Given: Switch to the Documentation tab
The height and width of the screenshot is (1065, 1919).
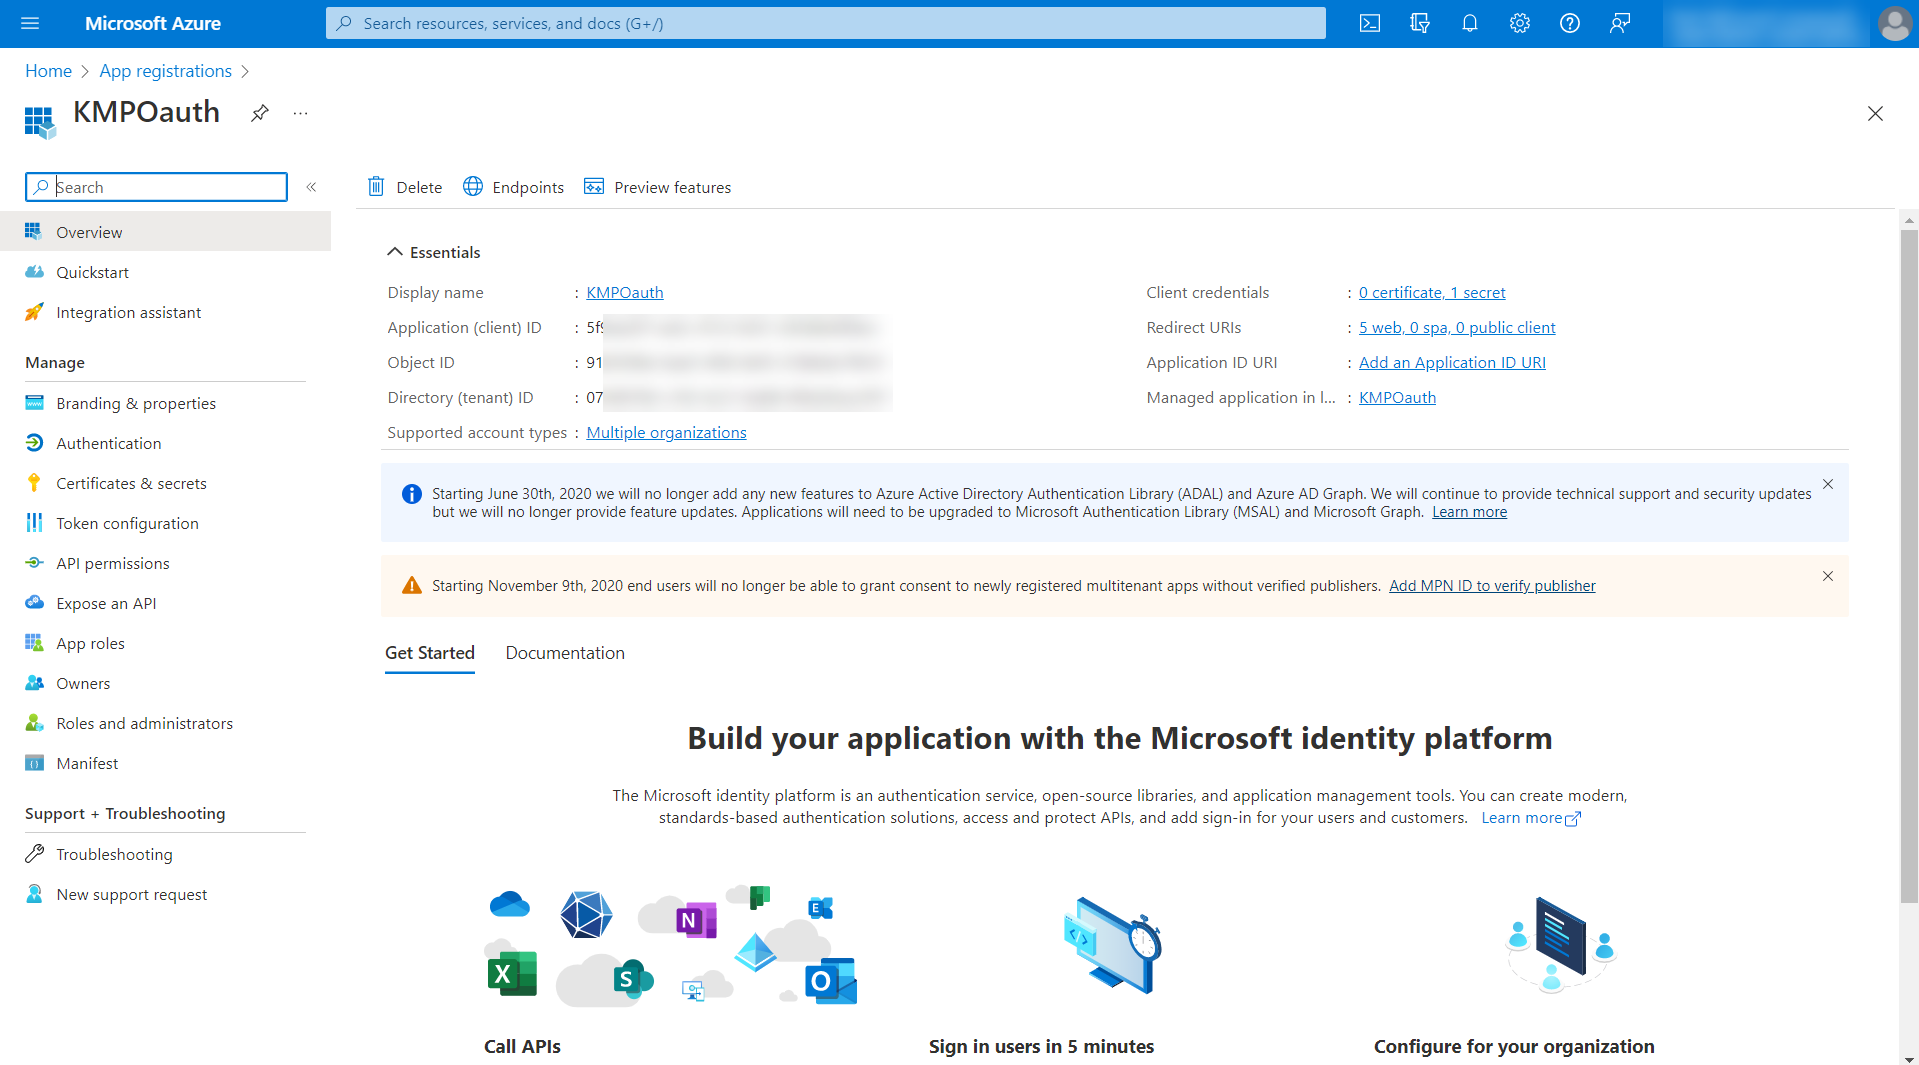Looking at the screenshot, I should [564, 653].
